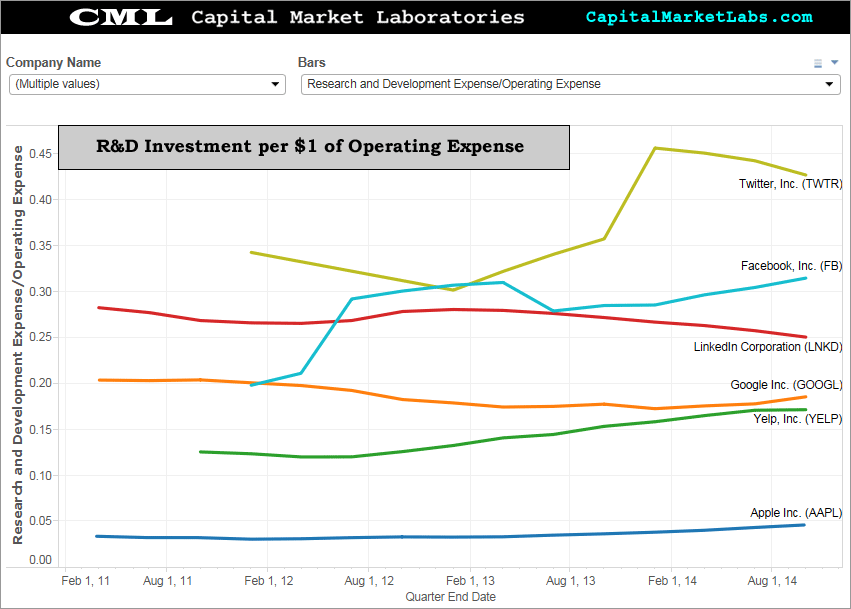Click the 0.35 y-axis value
This screenshot has height=609, width=851.
point(40,246)
